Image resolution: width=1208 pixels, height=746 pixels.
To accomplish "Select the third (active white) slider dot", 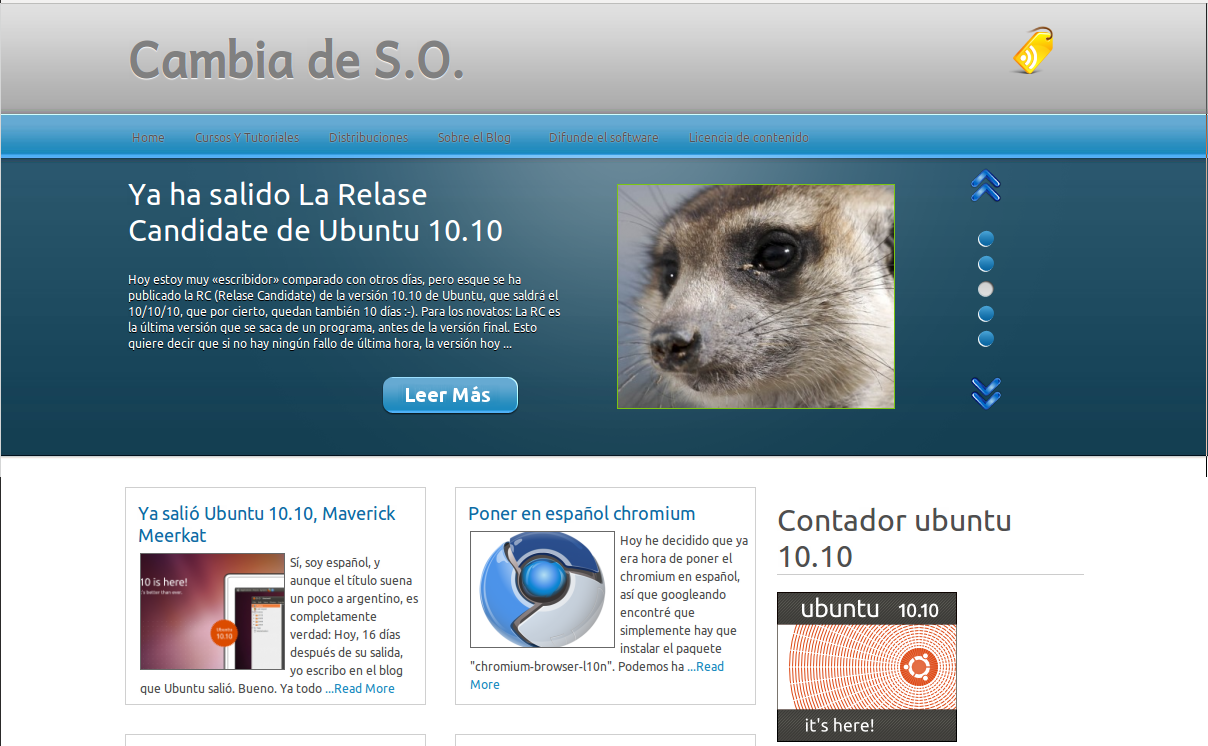I will coord(985,289).
